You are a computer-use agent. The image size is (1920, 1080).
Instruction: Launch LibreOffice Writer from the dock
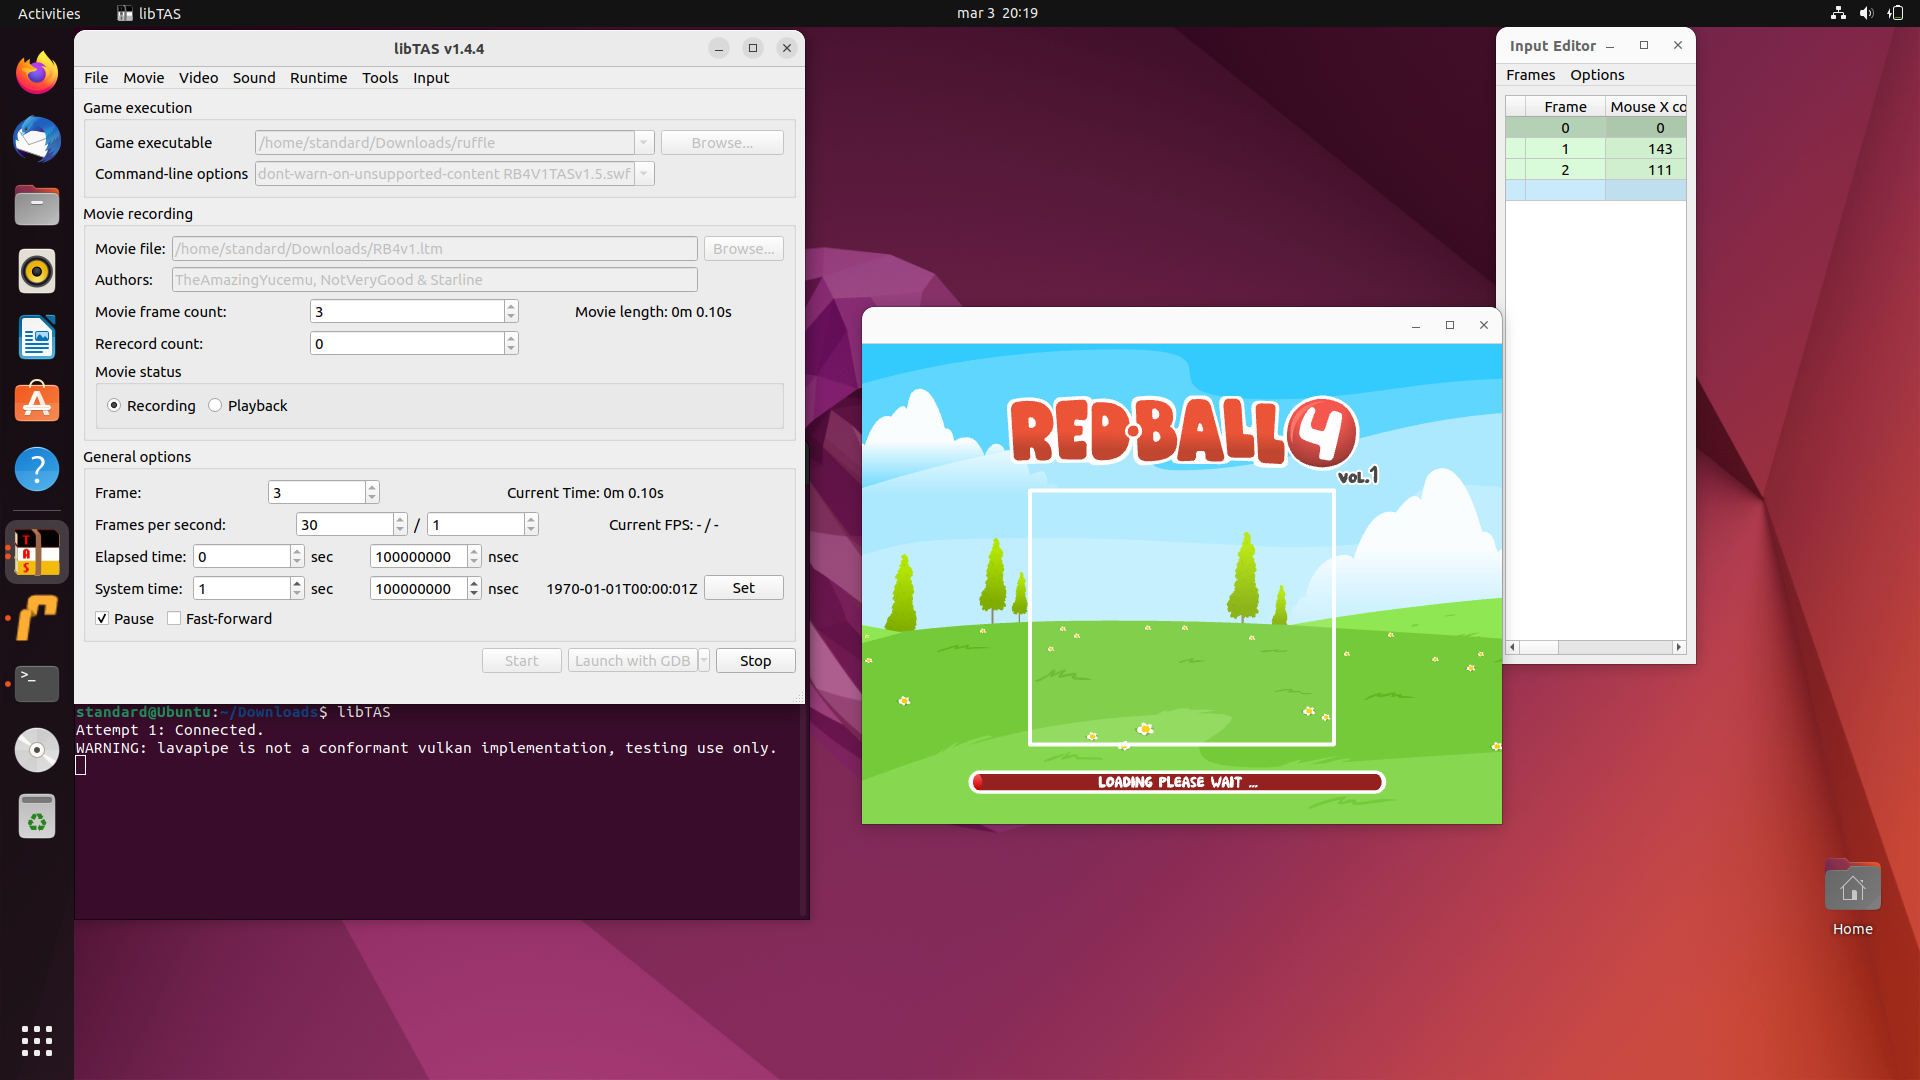[37, 337]
